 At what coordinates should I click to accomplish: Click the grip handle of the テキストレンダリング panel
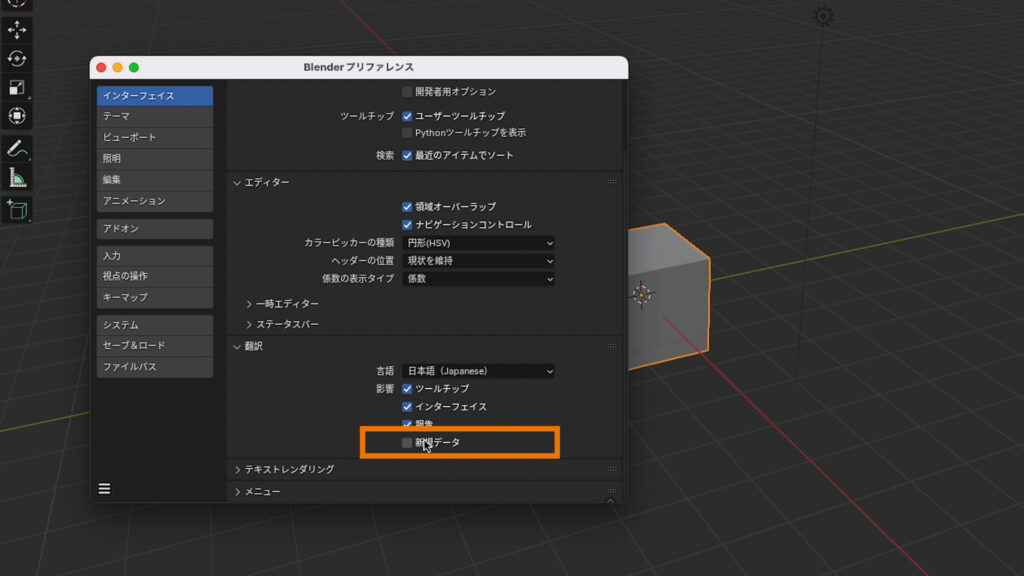[611, 469]
